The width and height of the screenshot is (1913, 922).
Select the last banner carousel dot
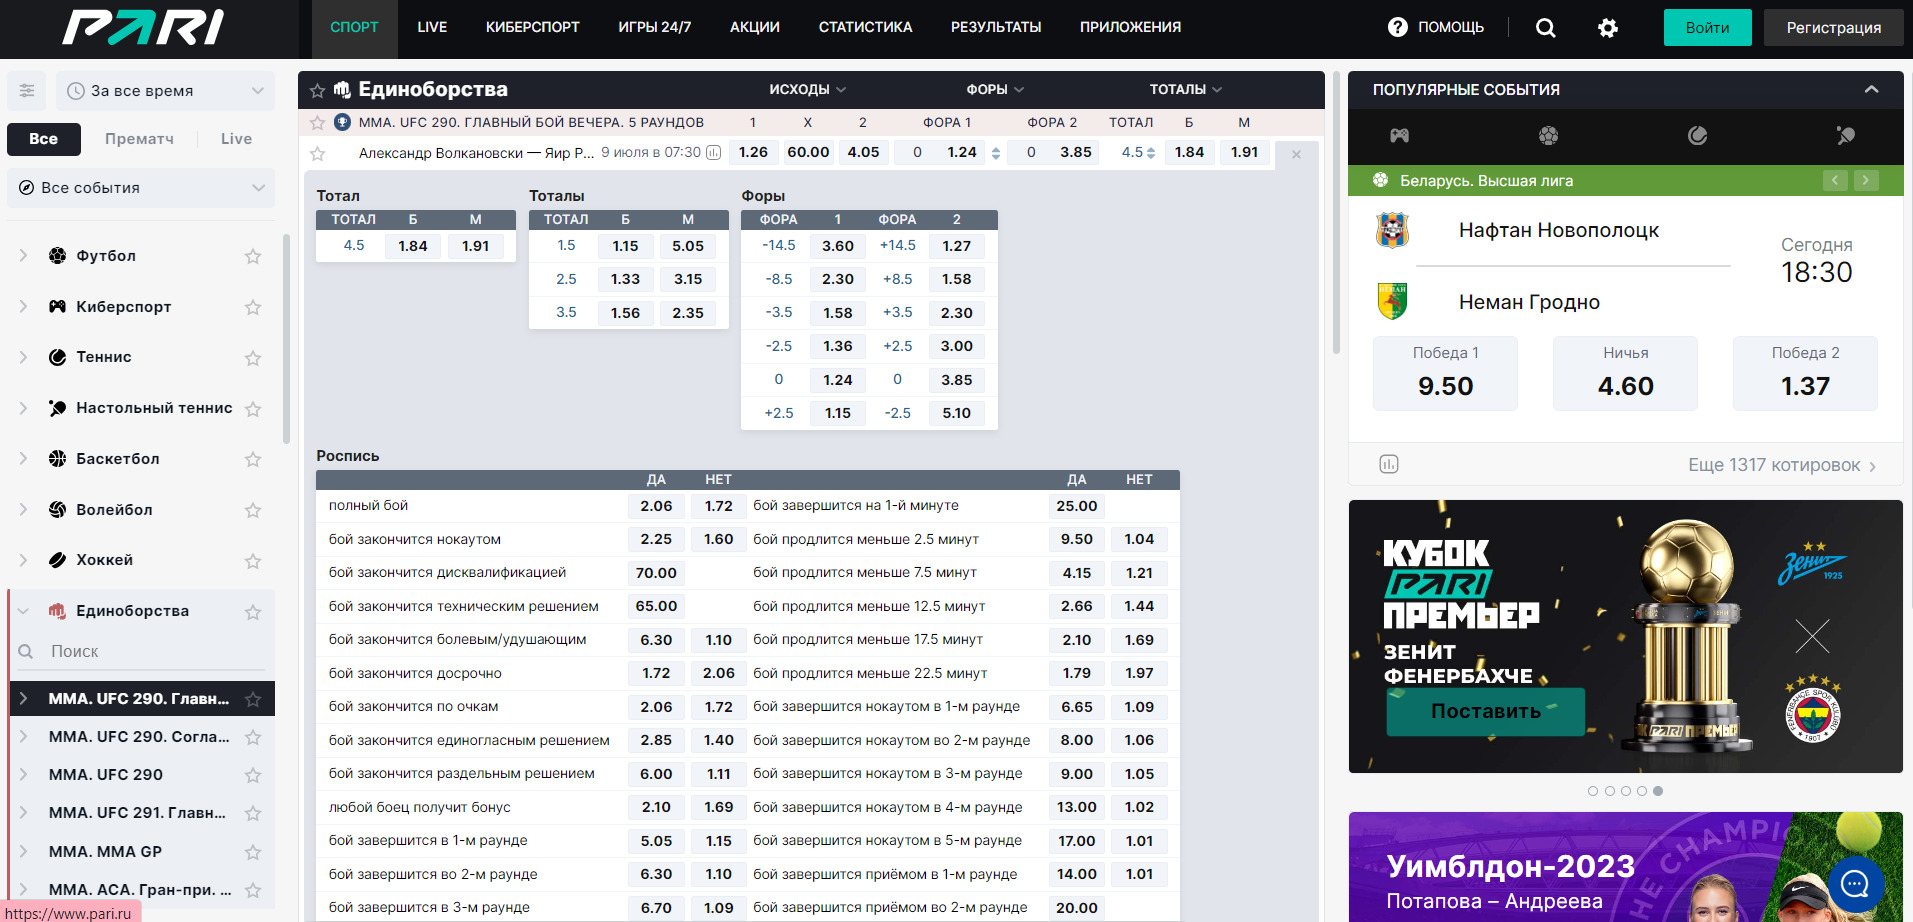pos(1658,791)
